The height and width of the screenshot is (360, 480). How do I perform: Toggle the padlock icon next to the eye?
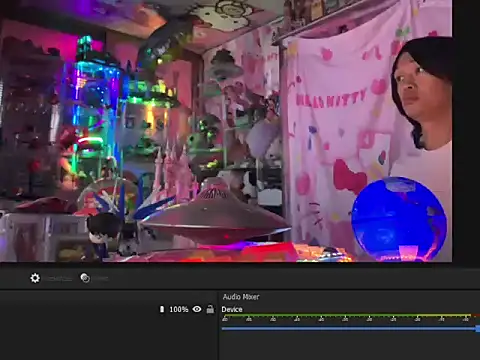210,309
